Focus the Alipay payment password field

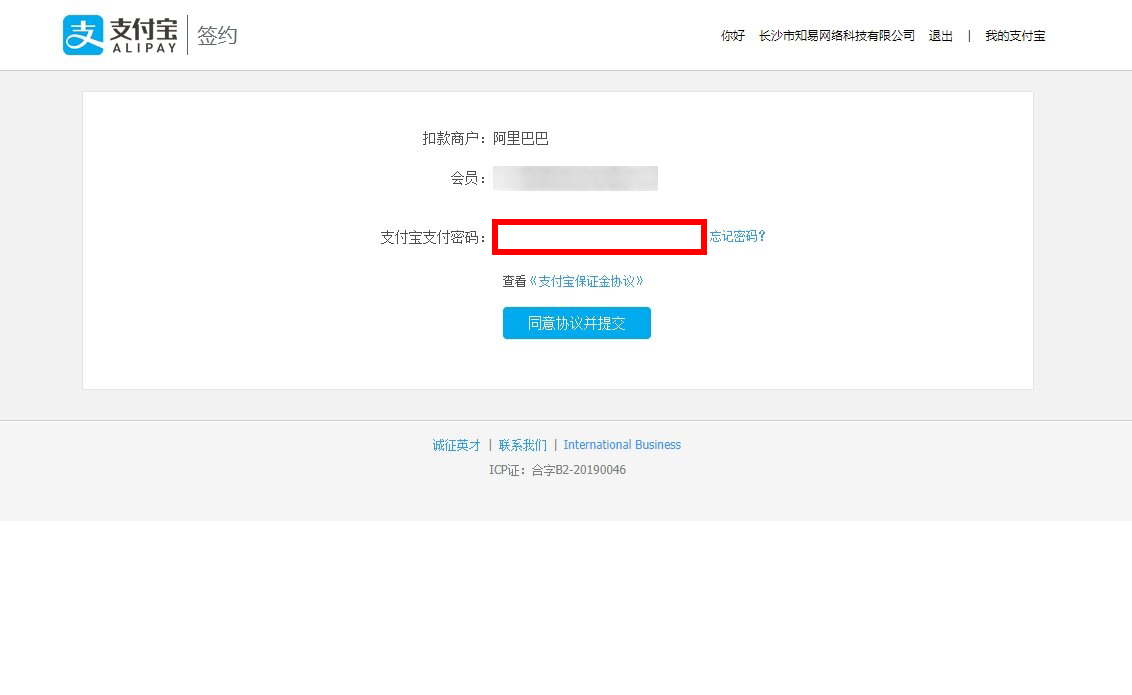[x=600, y=237]
